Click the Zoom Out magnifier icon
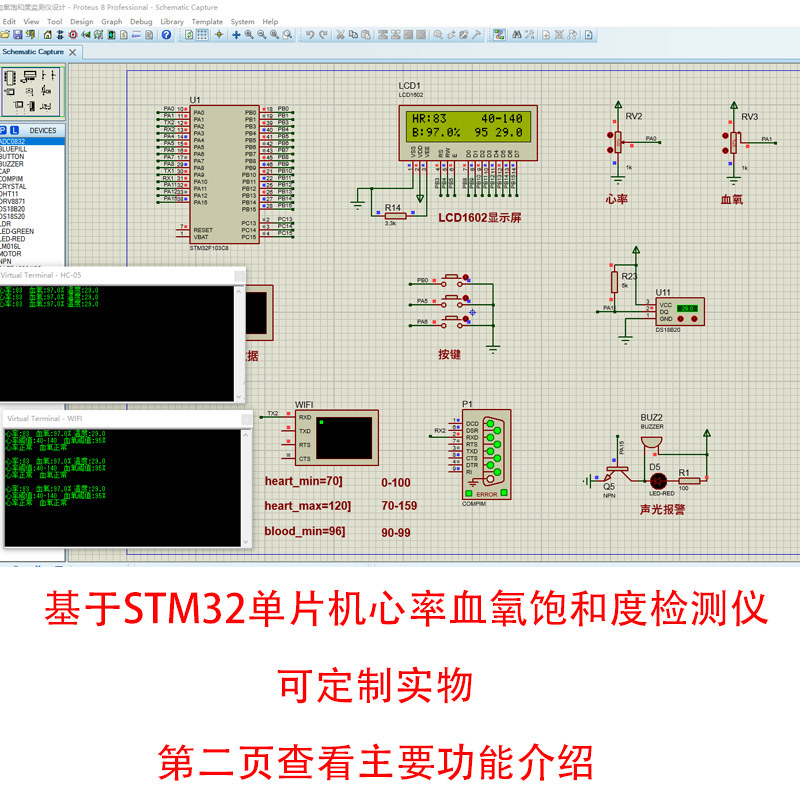The width and height of the screenshot is (800, 800). point(262,35)
